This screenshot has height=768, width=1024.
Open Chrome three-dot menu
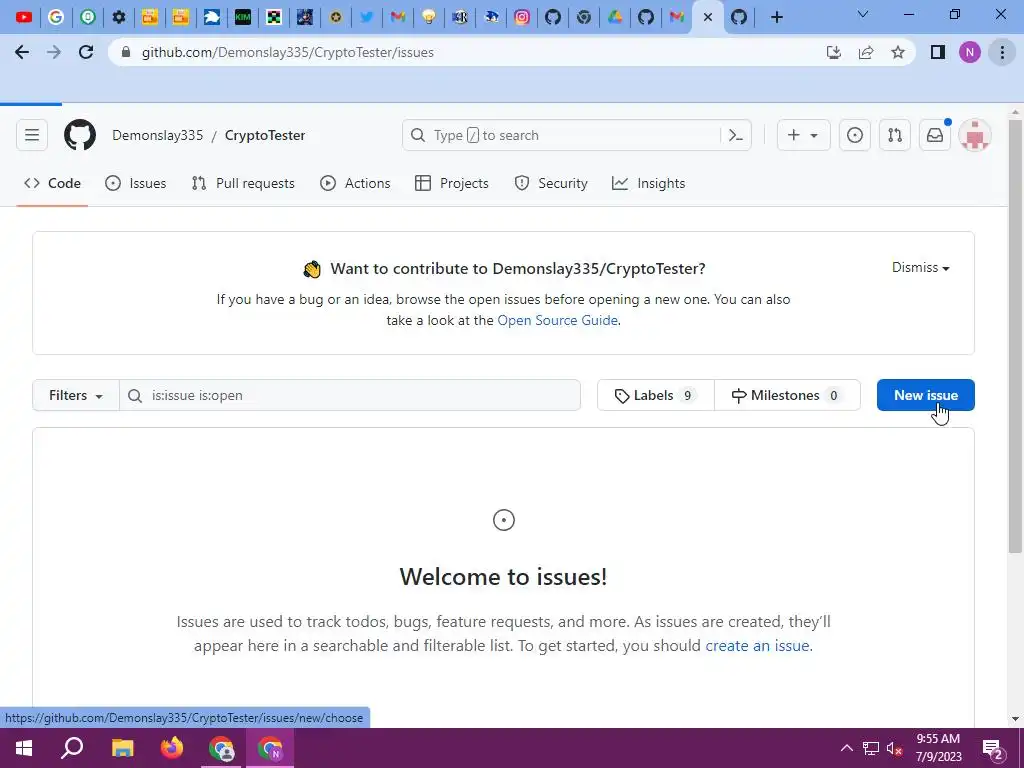pyautogui.click(x=1002, y=52)
